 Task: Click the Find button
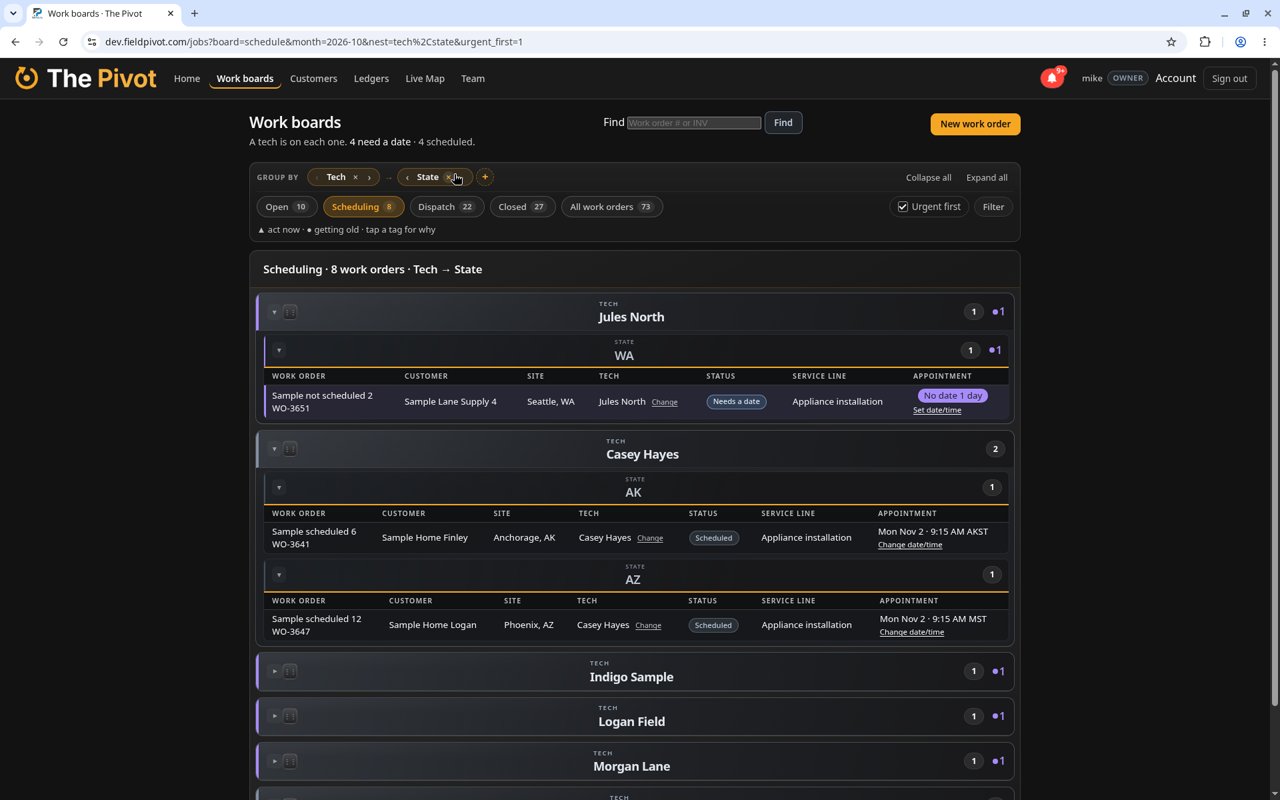point(783,123)
